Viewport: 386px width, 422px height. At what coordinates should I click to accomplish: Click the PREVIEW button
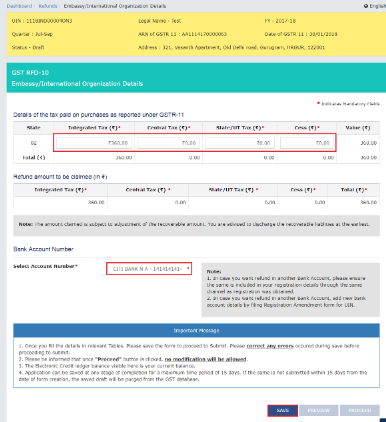(319, 410)
